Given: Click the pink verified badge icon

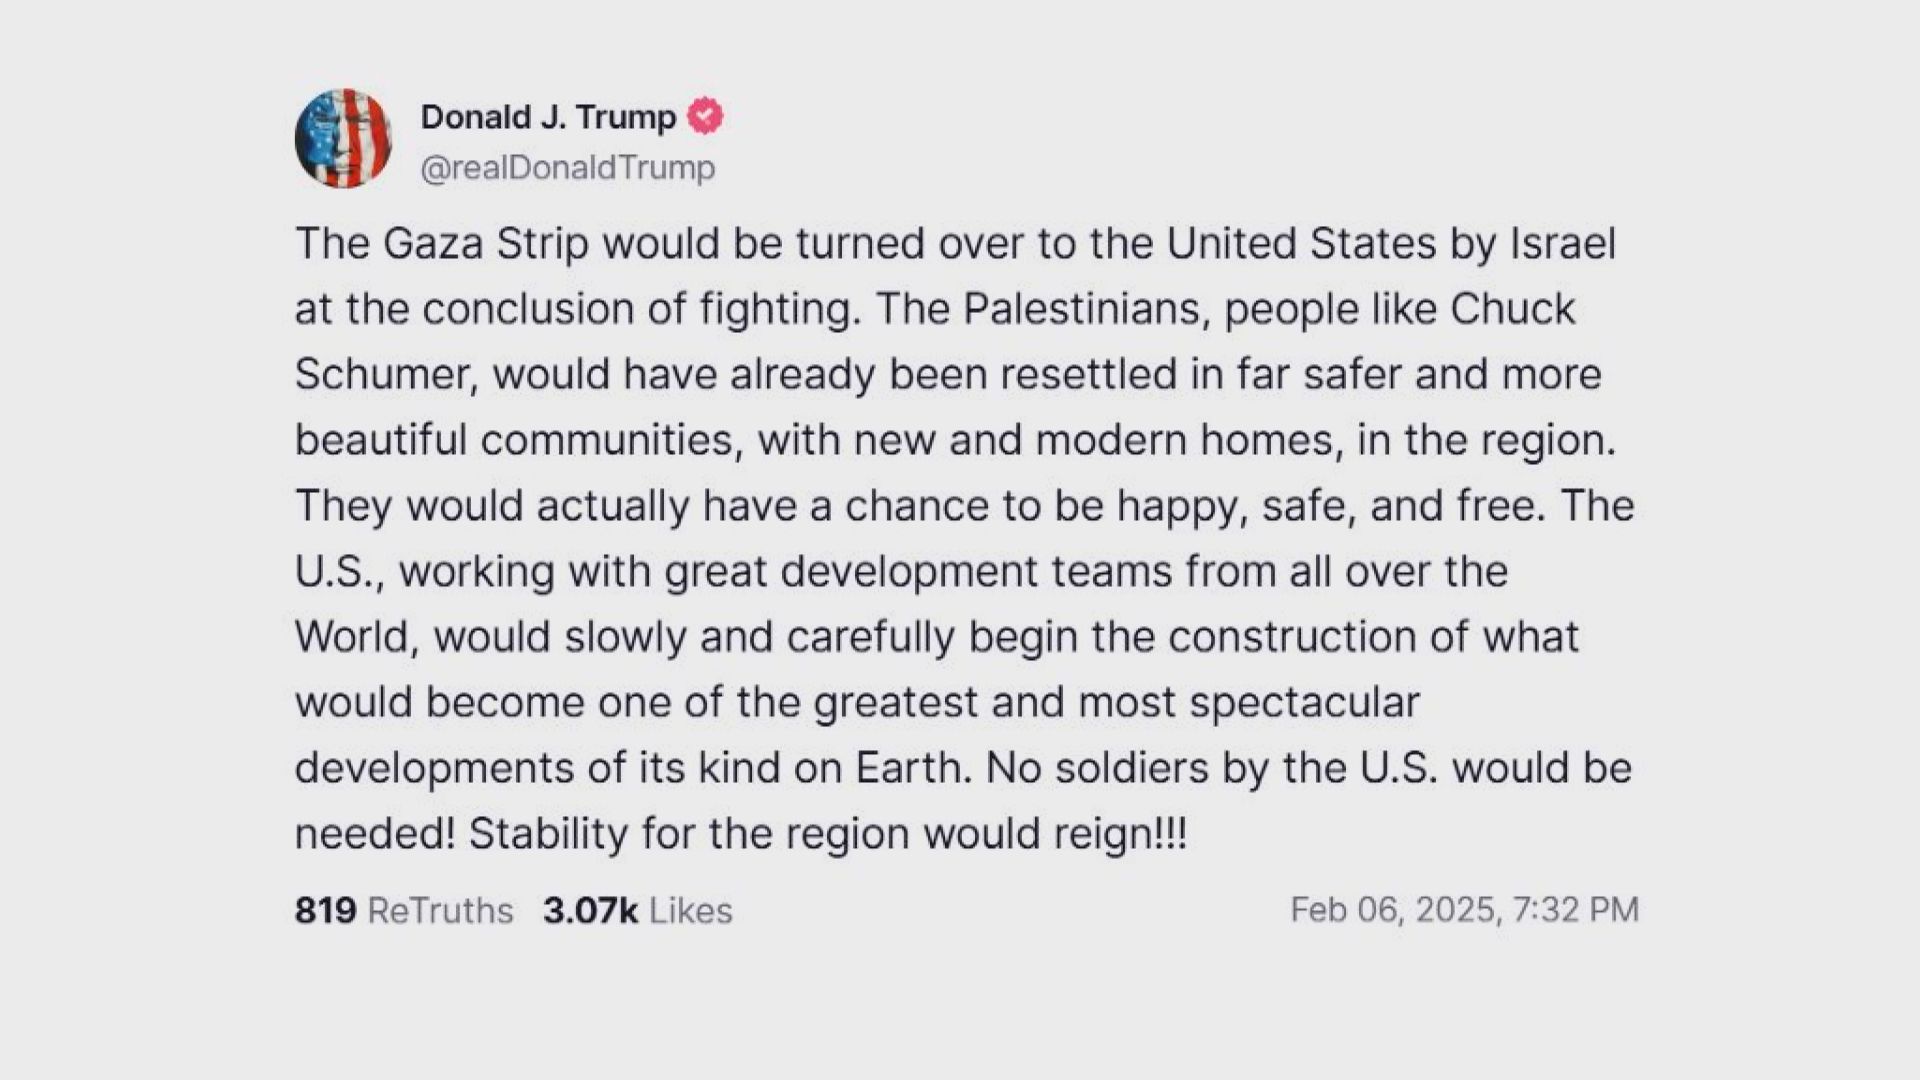Looking at the screenshot, I should 706,117.
